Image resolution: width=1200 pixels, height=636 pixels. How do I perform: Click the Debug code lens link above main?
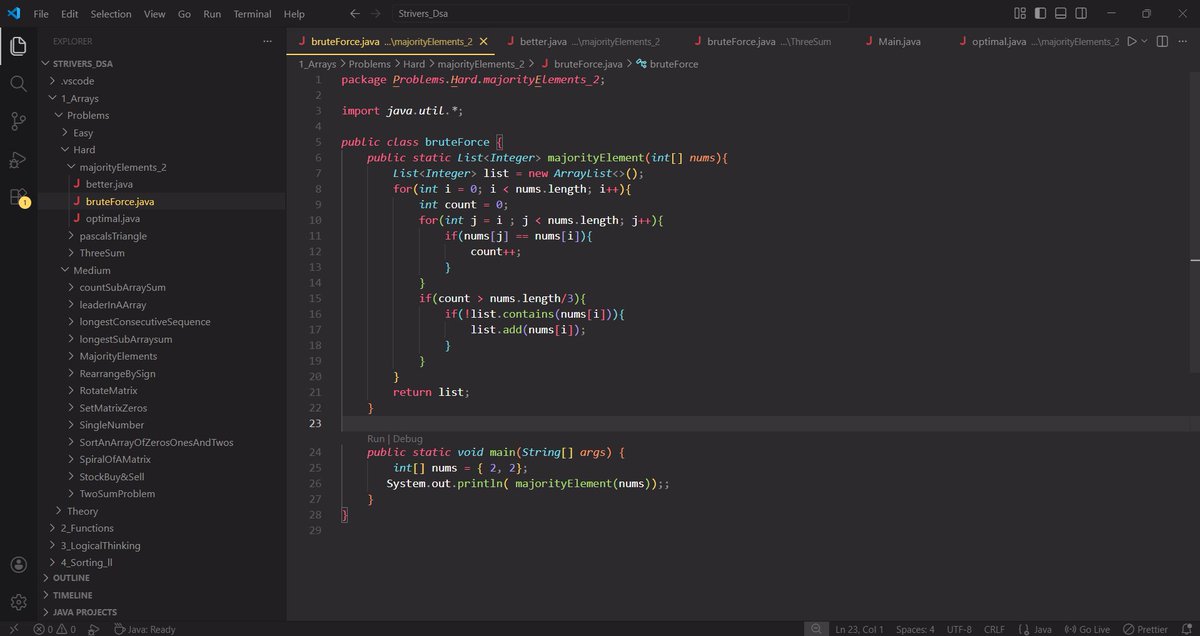pyautogui.click(x=408, y=438)
